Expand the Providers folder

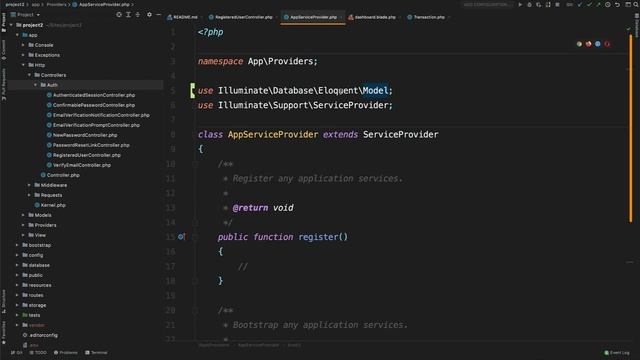pos(23,225)
